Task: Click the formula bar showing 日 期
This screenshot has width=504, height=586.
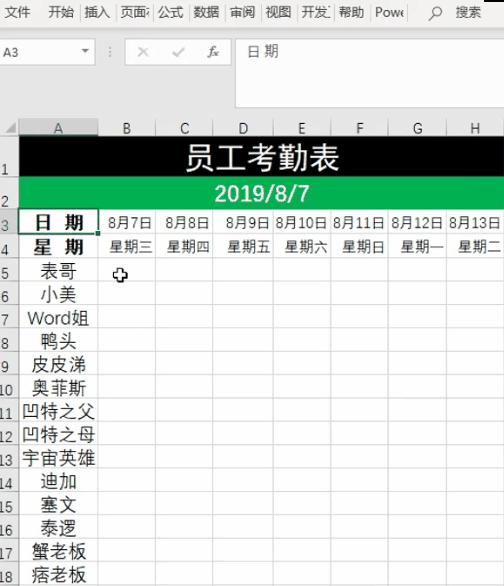Action: (x=370, y=73)
